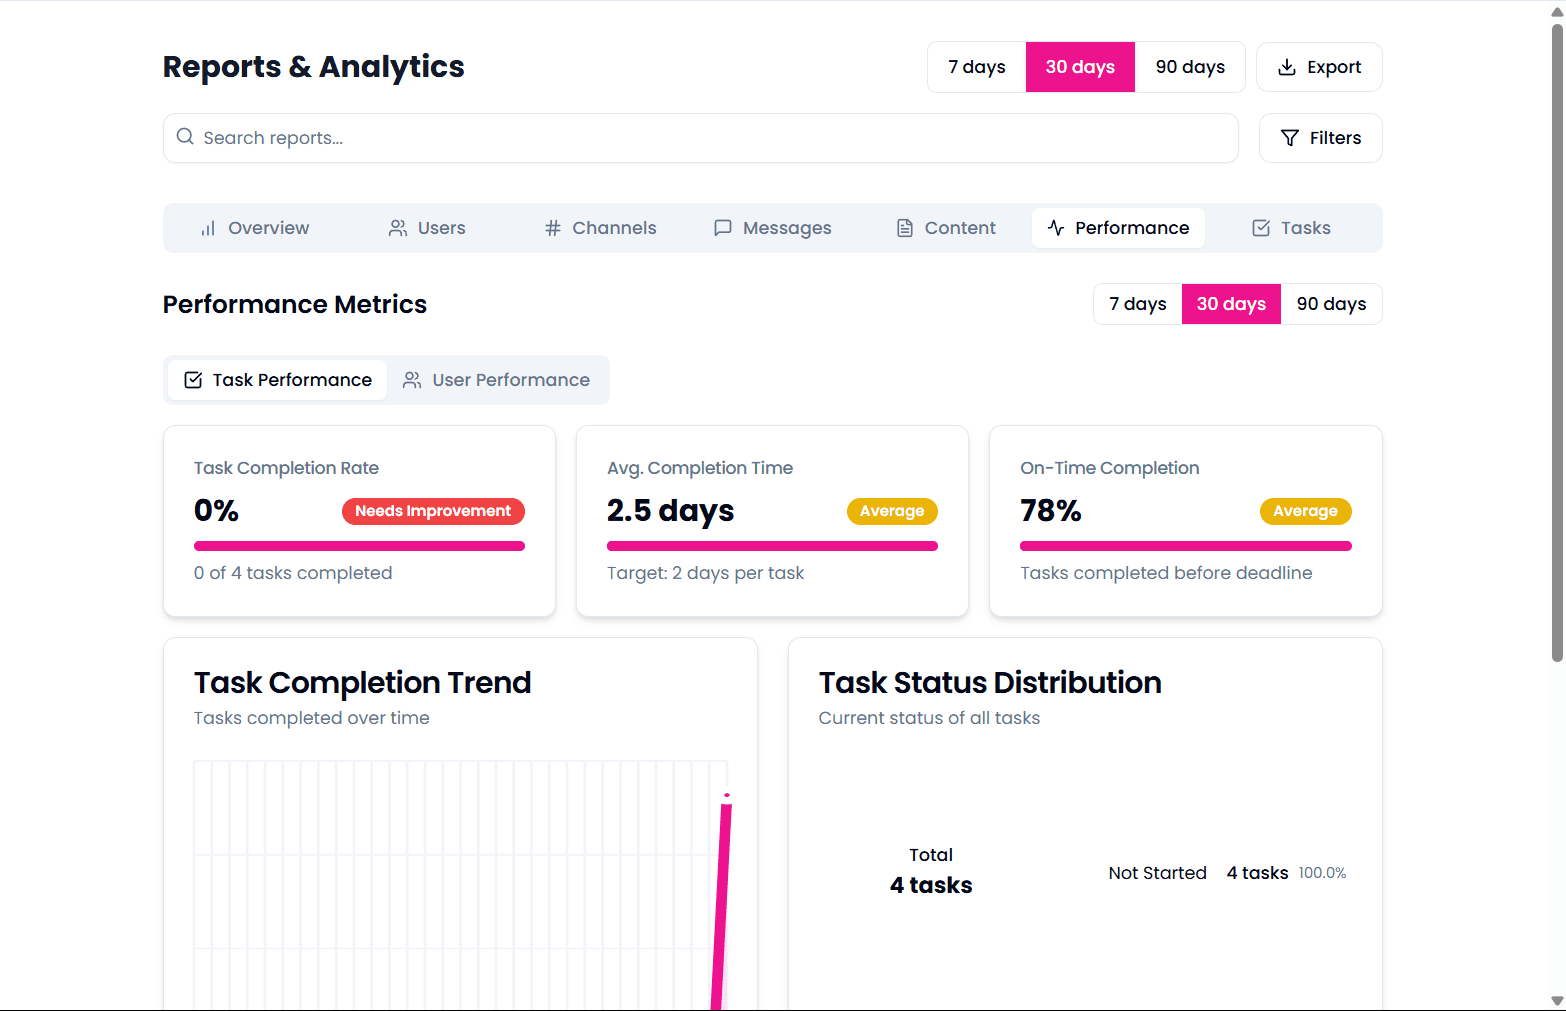
Task: Select 90 days in Performance Metrics range
Action: click(1331, 304)
